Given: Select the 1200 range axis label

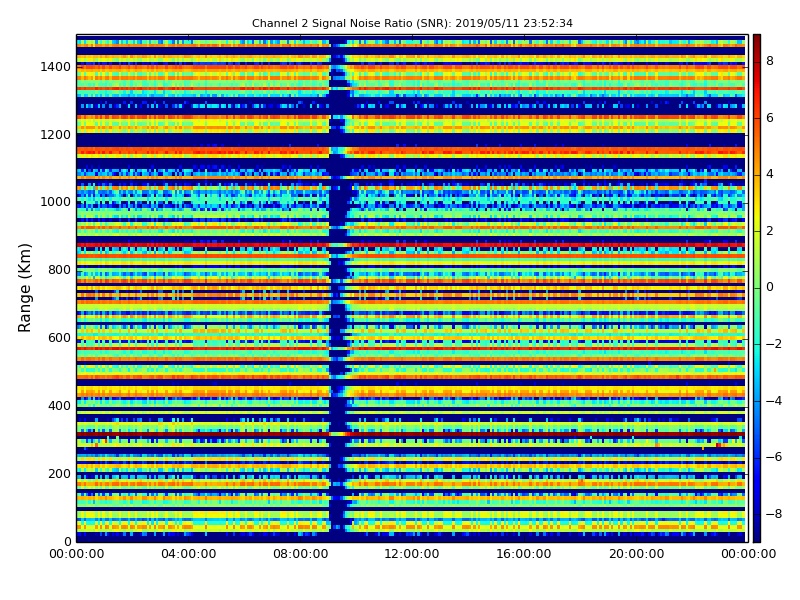Looking at the screenshot, I should pos(56,135).
